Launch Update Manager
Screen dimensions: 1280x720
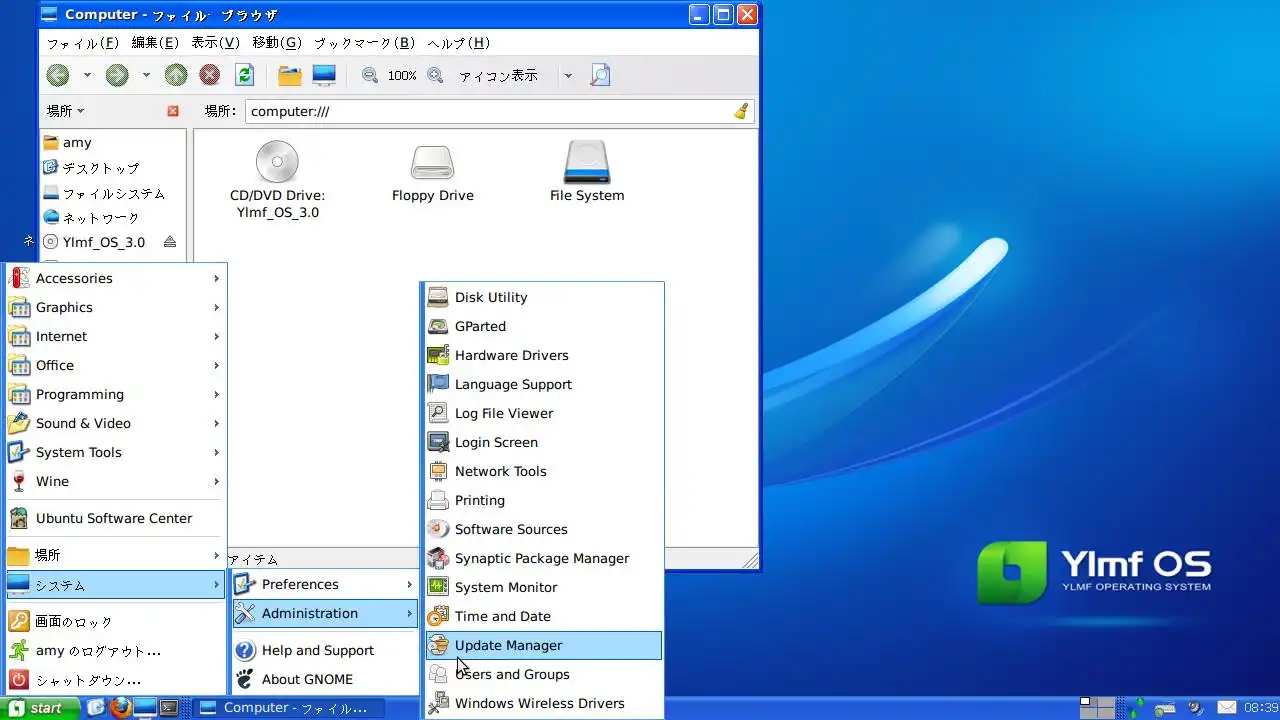[x=542, y=645]
